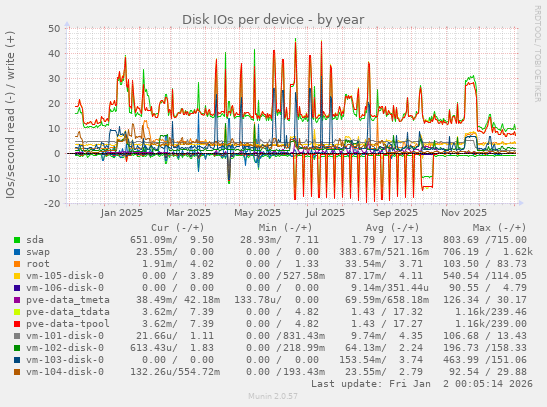Click the Jul 2025 axis label

point(325,213)
